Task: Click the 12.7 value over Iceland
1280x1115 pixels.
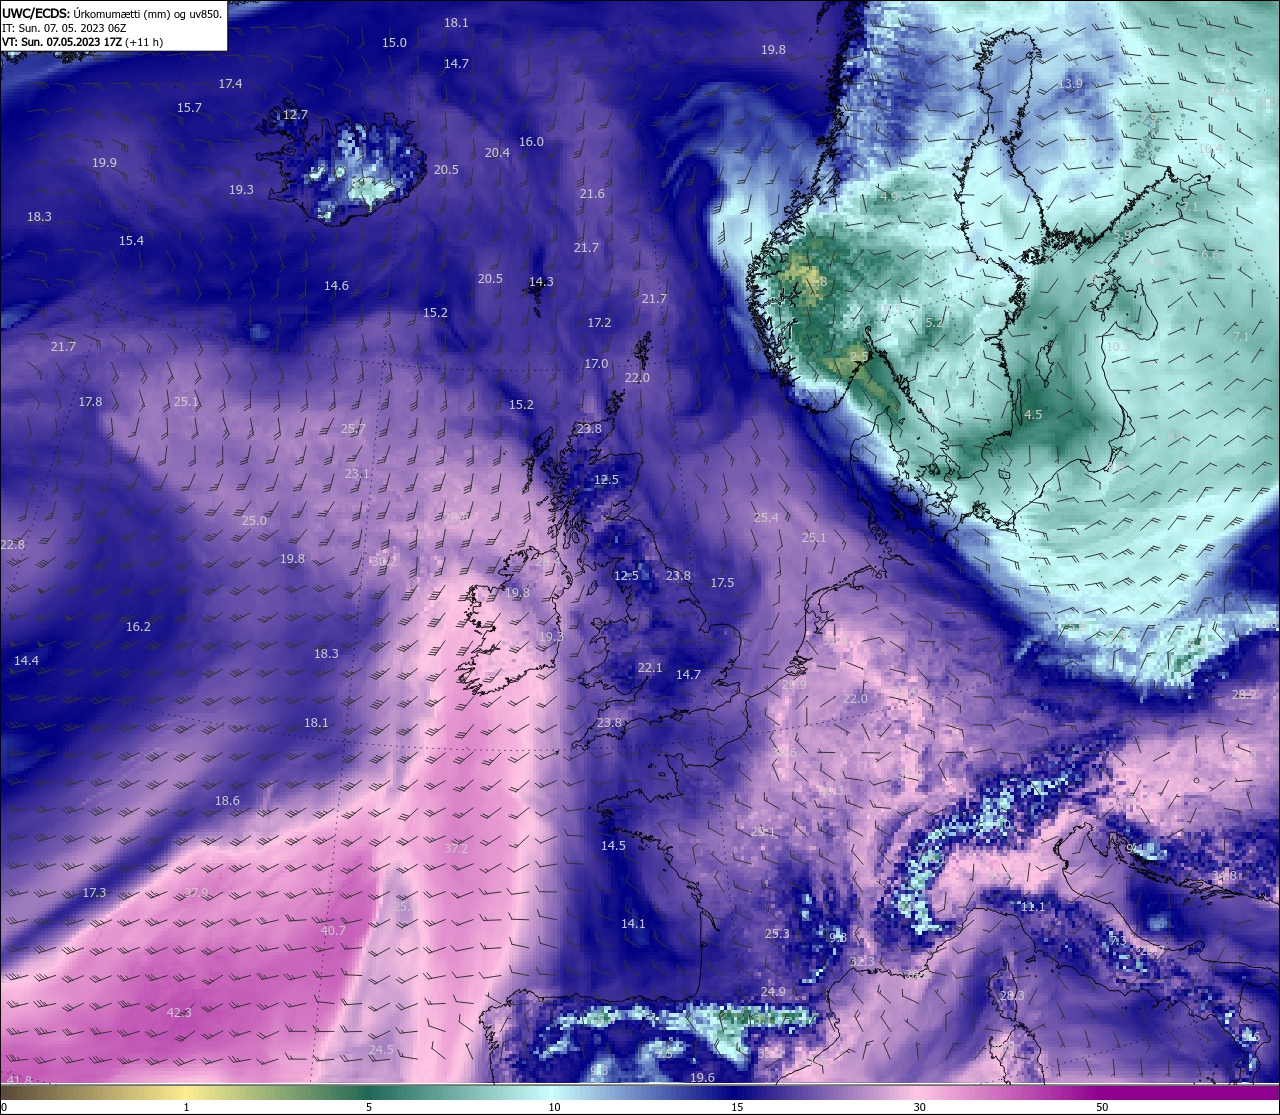Action: pos(295,115)
